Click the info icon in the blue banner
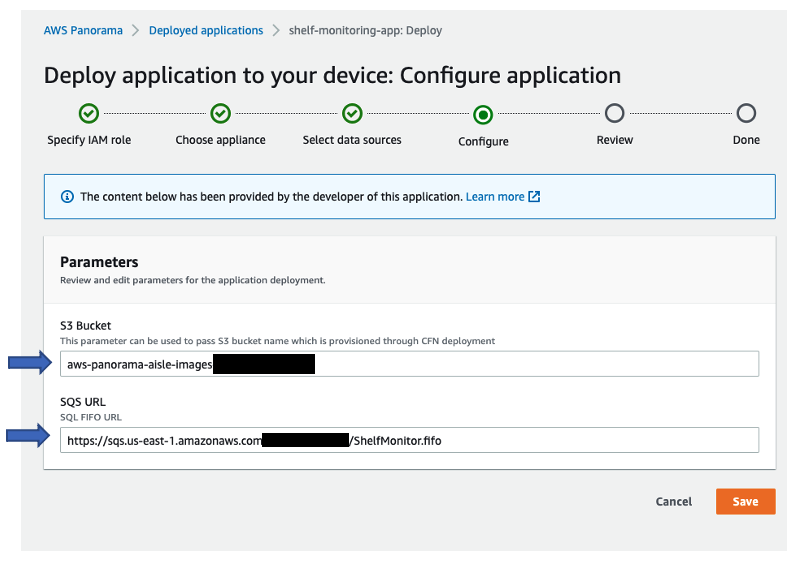The height and width of the screenshot is (565, 798). (x=67, y=196)
